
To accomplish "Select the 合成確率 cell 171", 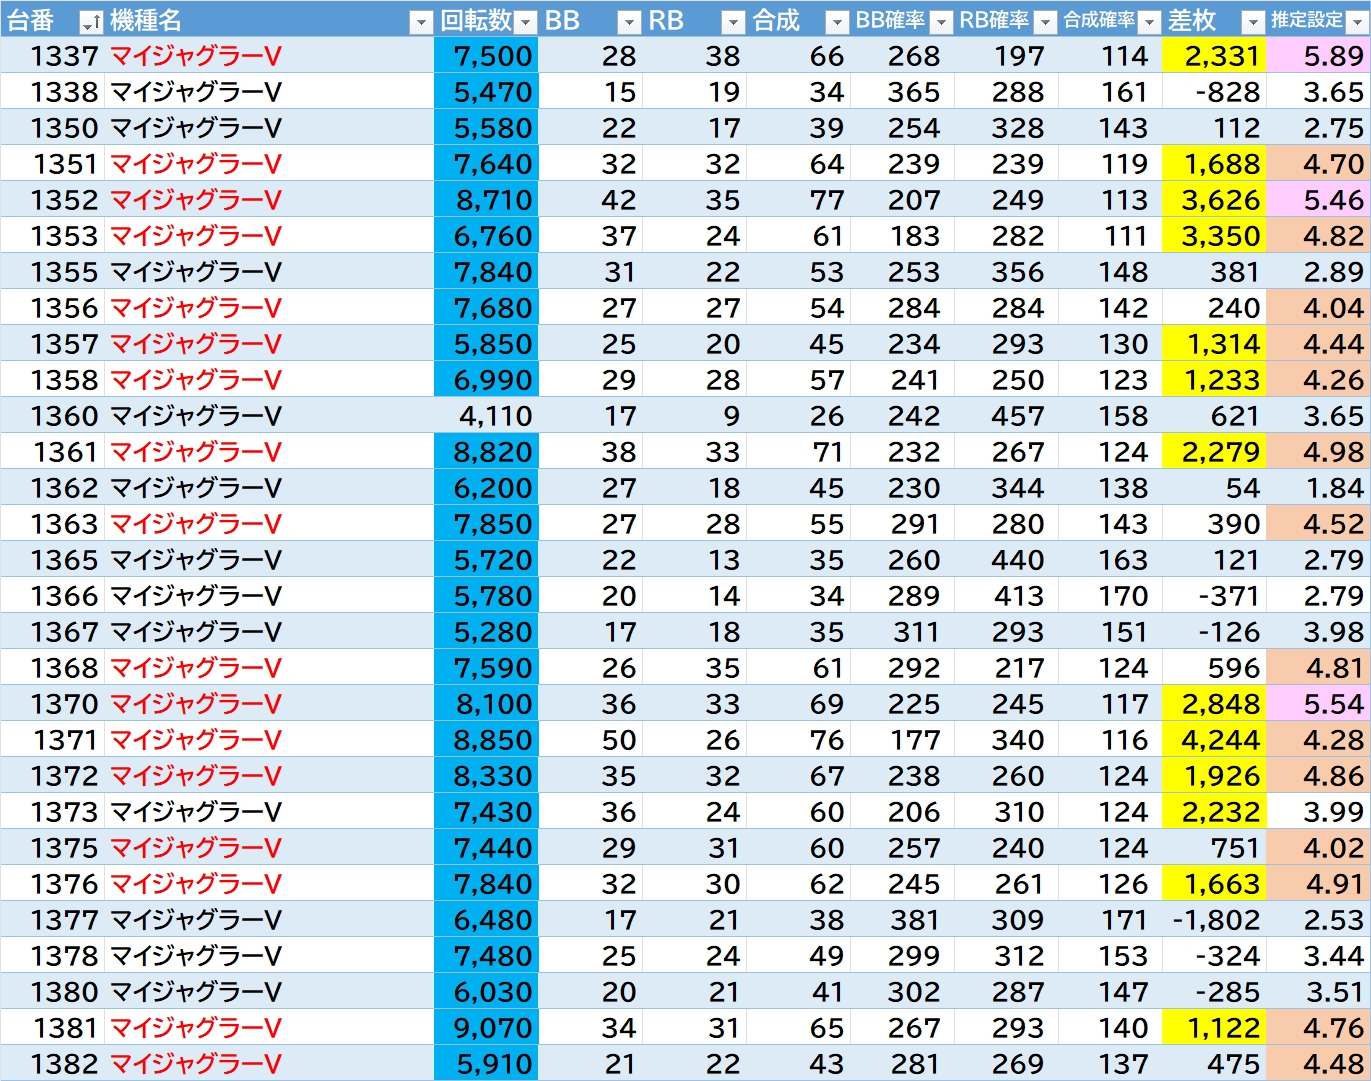I will click(x=1110, y=920).
